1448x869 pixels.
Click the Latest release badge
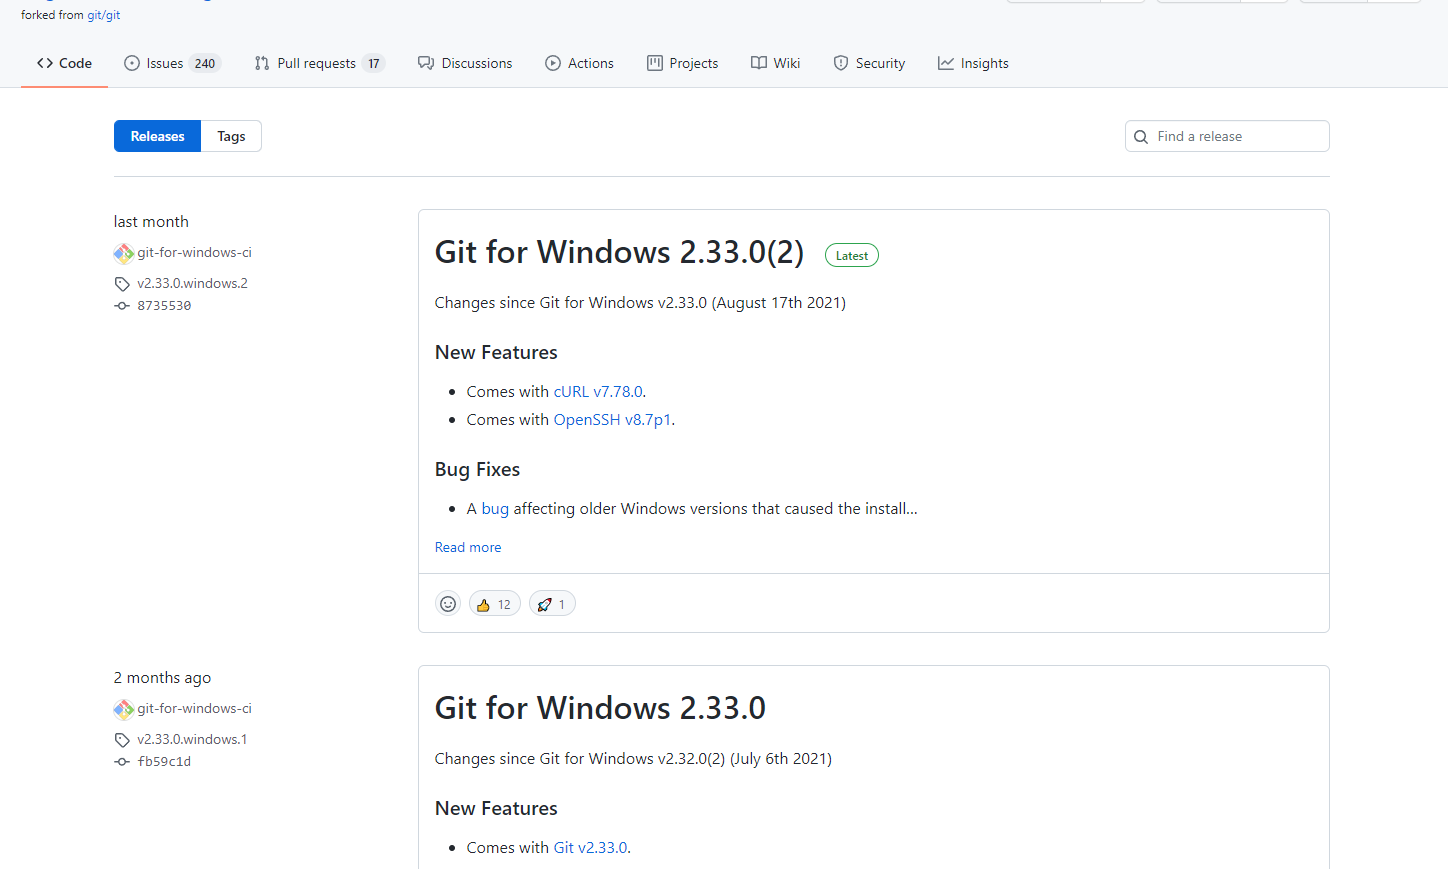(x=852, y=256)
